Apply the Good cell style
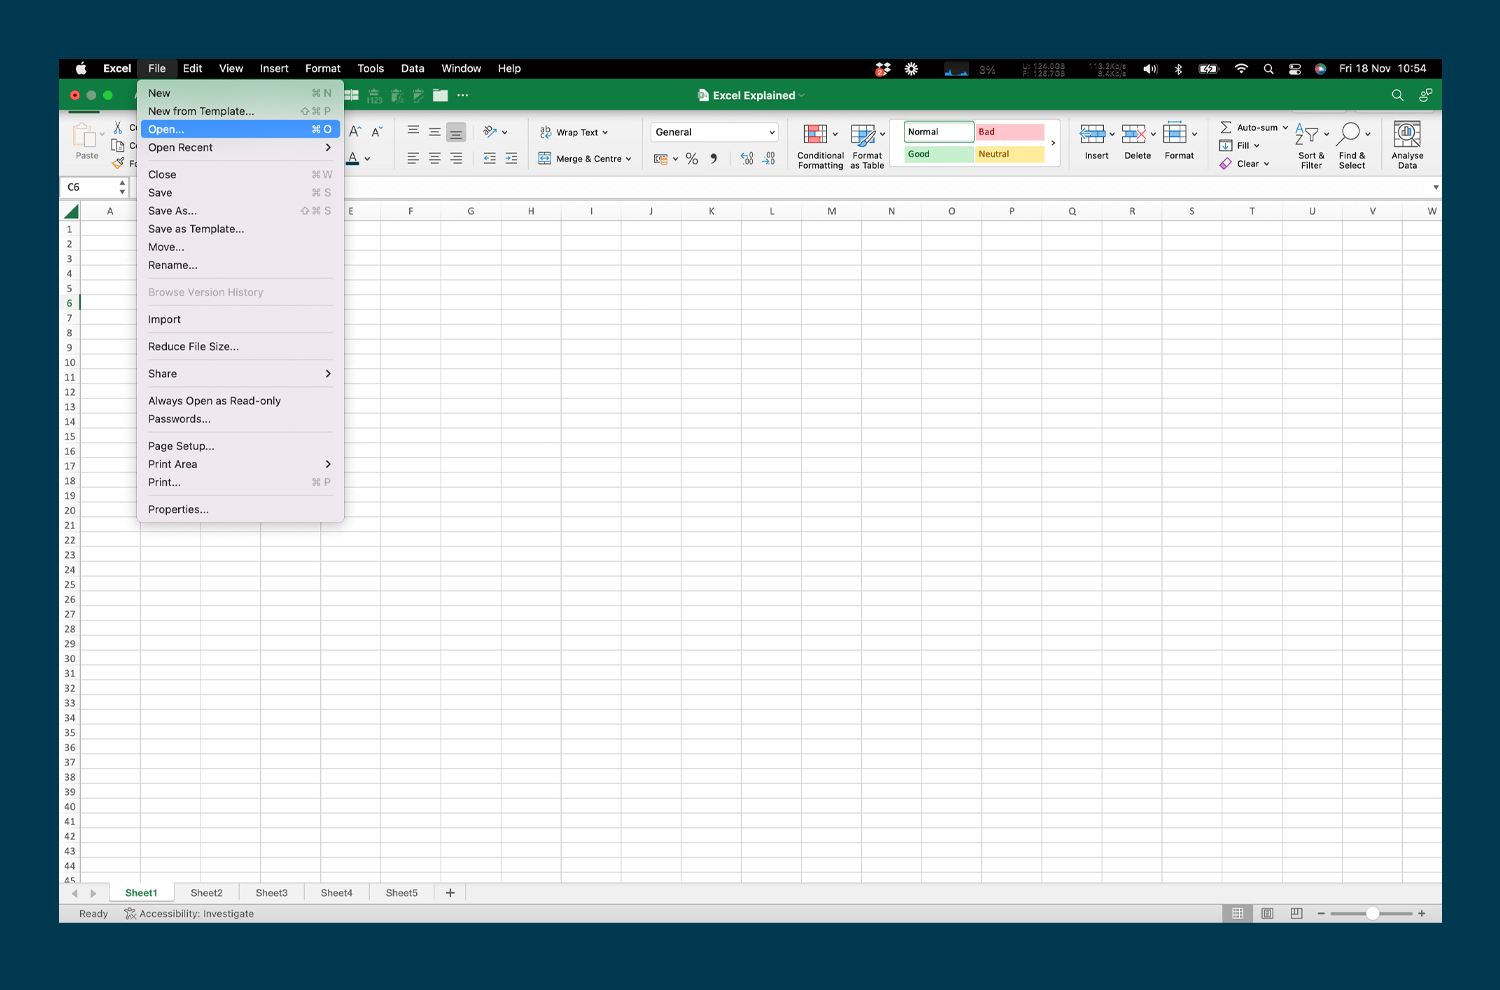1500x990 pixels. point(938,154)
